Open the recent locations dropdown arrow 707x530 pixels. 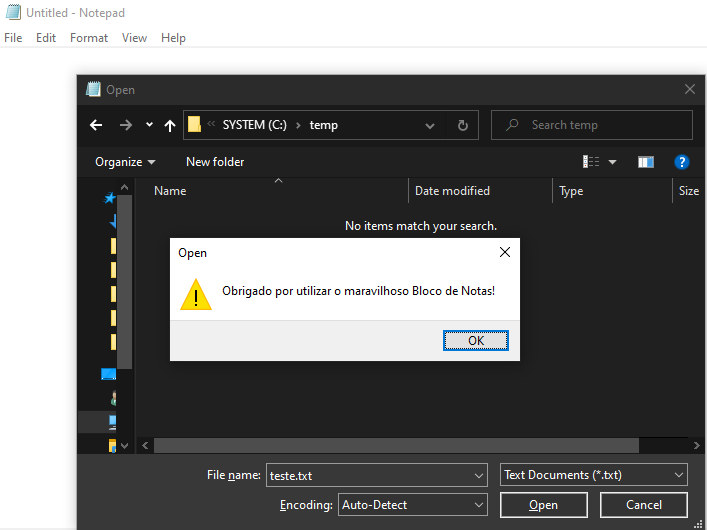pyautogui.click(x=149, y=125)
